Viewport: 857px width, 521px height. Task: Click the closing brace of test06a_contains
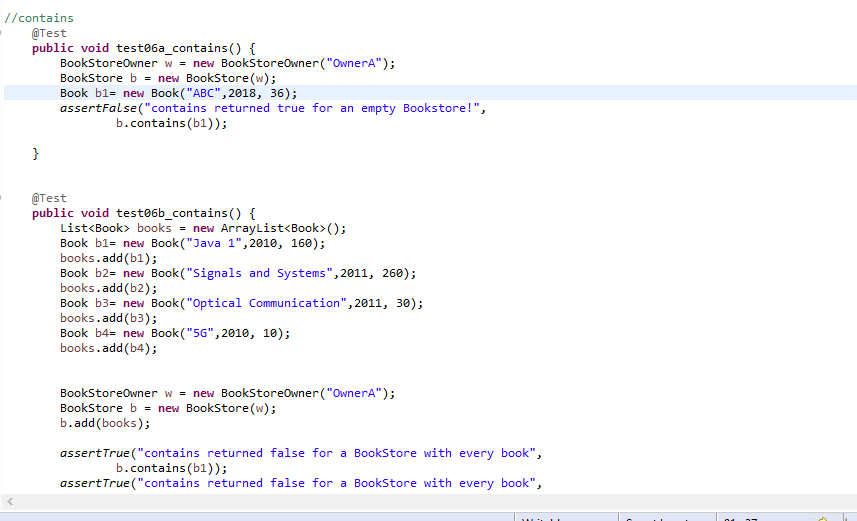point(36,154)
